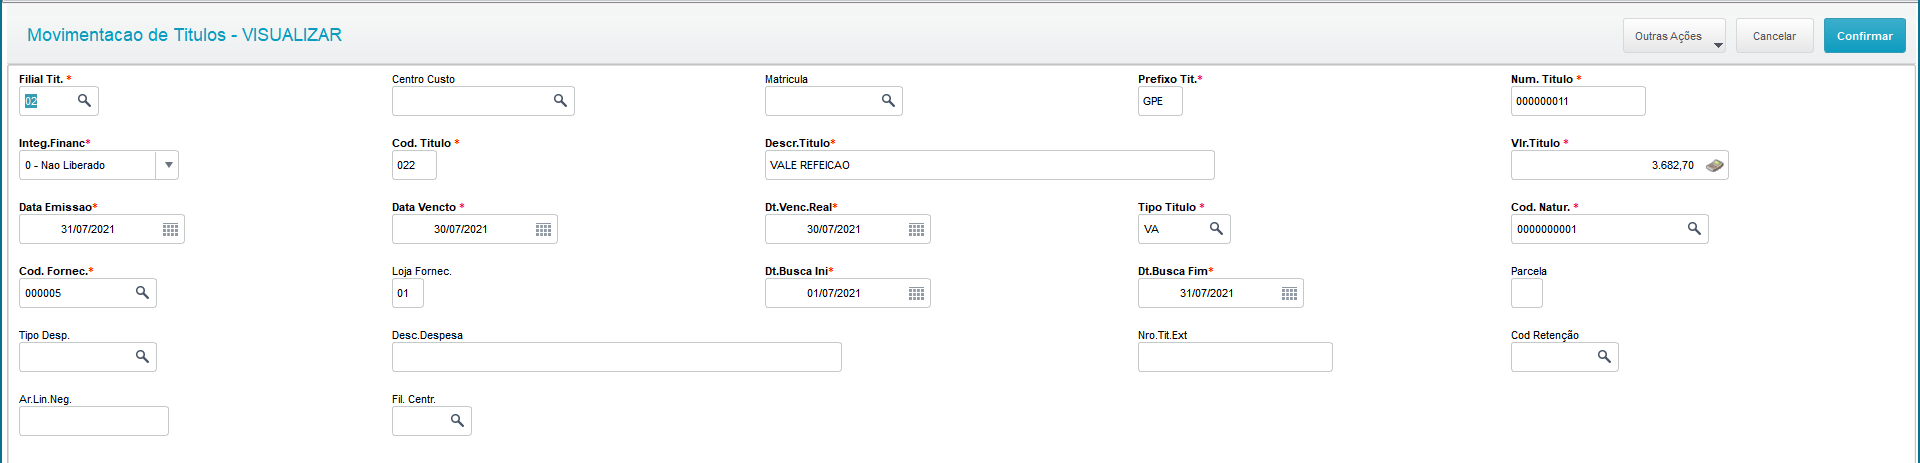This screenshot has height=463, width=1920.
Task: Open Cod. Natur. lookup magnifier
Action: coord(1694,229)
